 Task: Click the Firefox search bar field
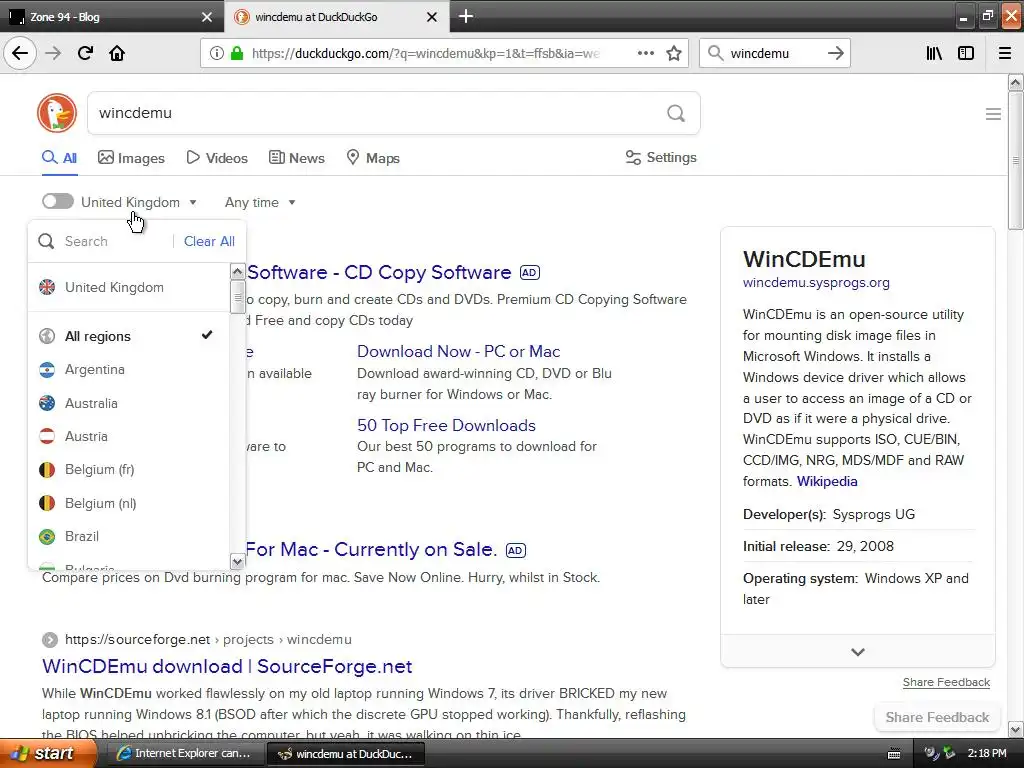coord(774,53)
